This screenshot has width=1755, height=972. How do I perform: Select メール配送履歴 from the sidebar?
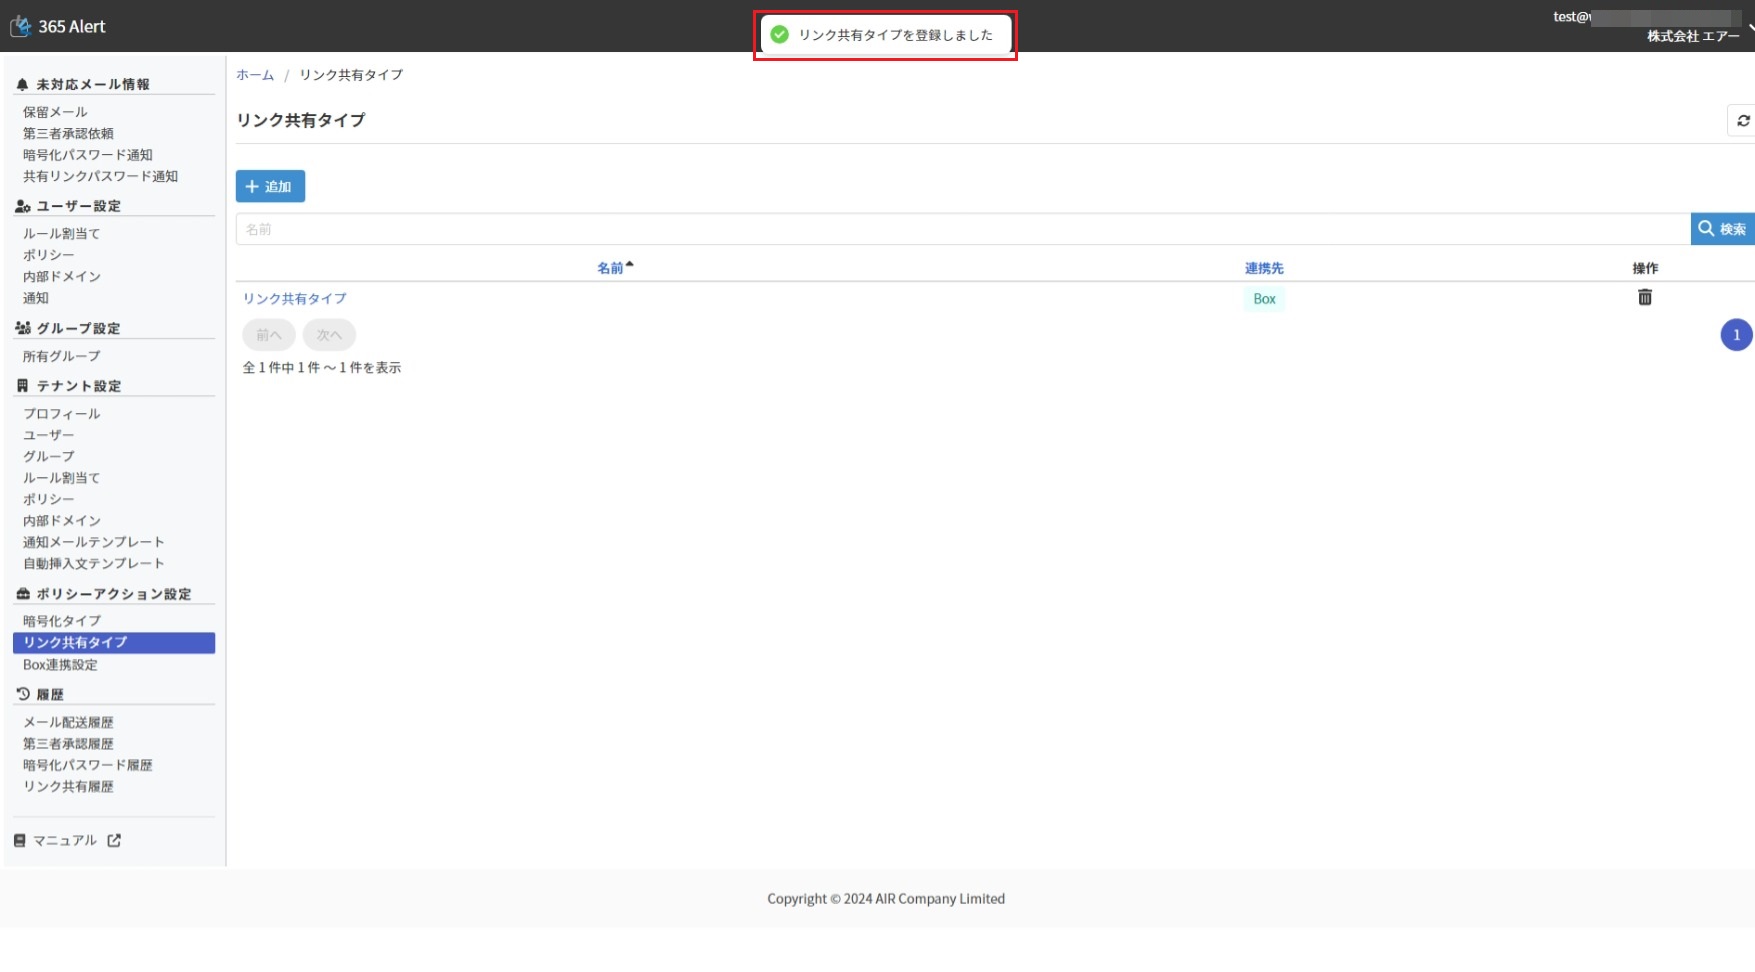[68, 722]
